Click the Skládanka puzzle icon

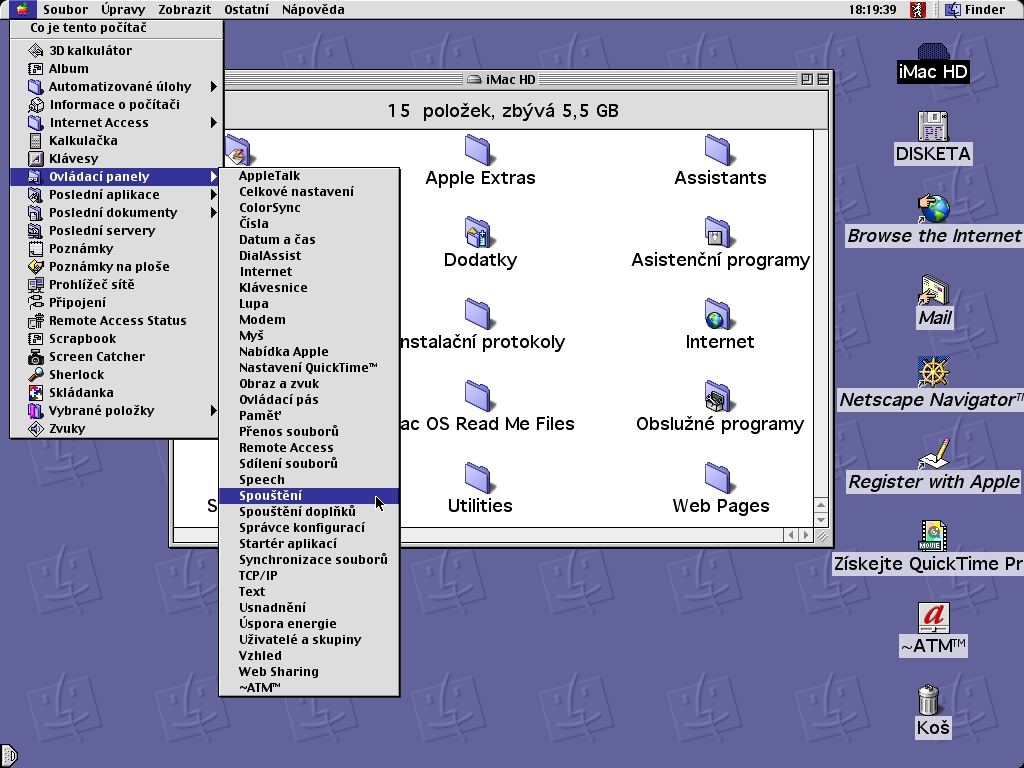click(36, 392)
